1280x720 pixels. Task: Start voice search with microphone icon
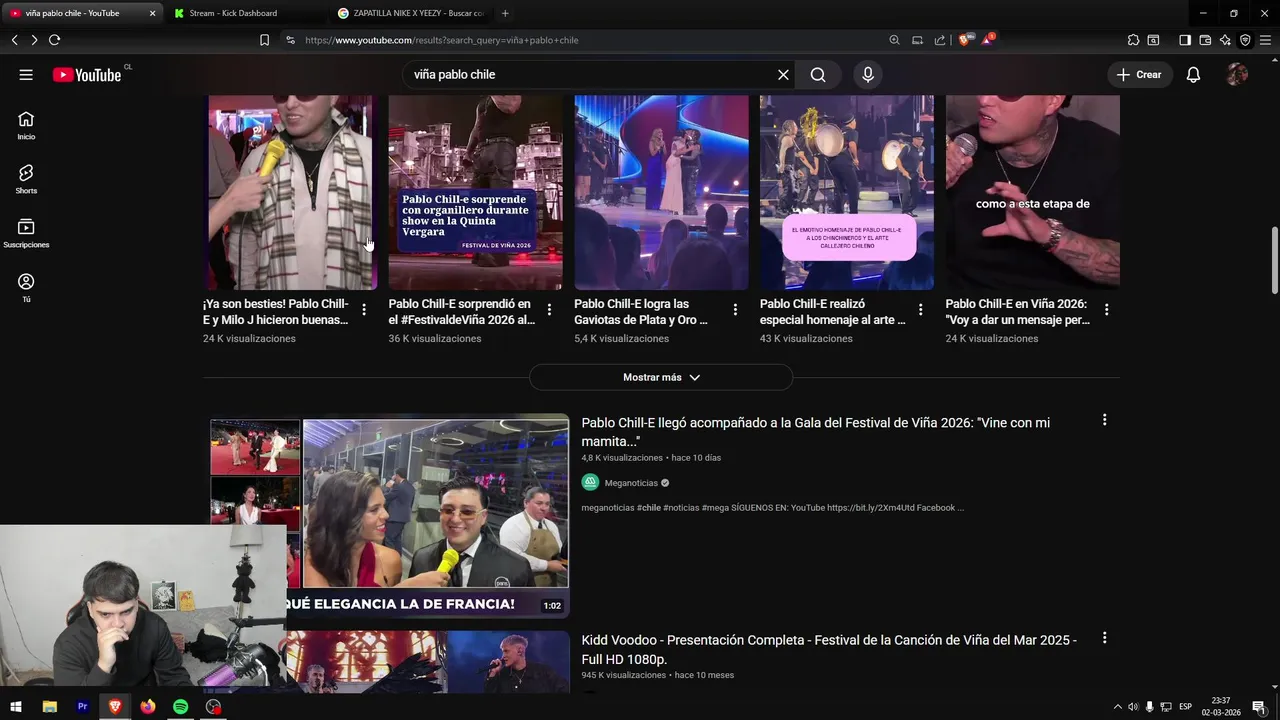868,75
